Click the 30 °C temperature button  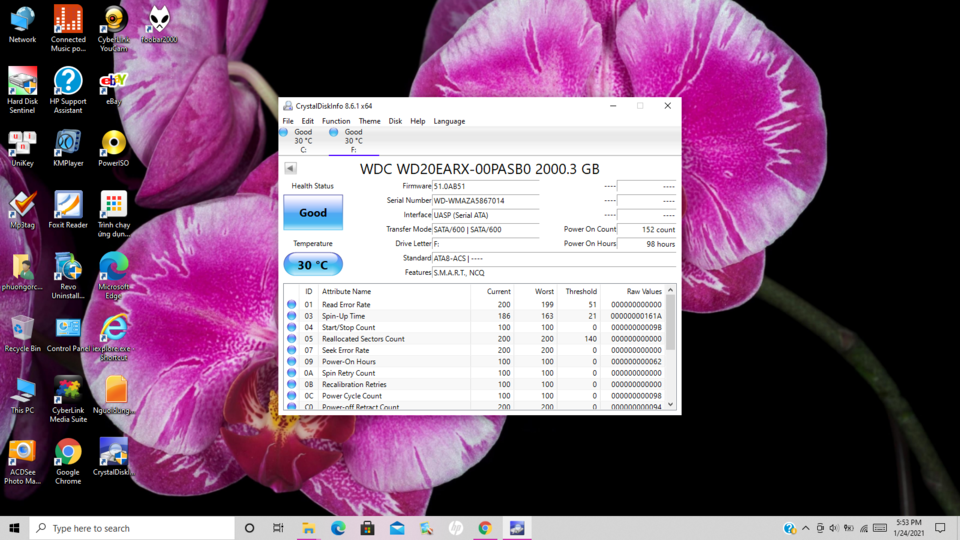[x=313, y=264]
